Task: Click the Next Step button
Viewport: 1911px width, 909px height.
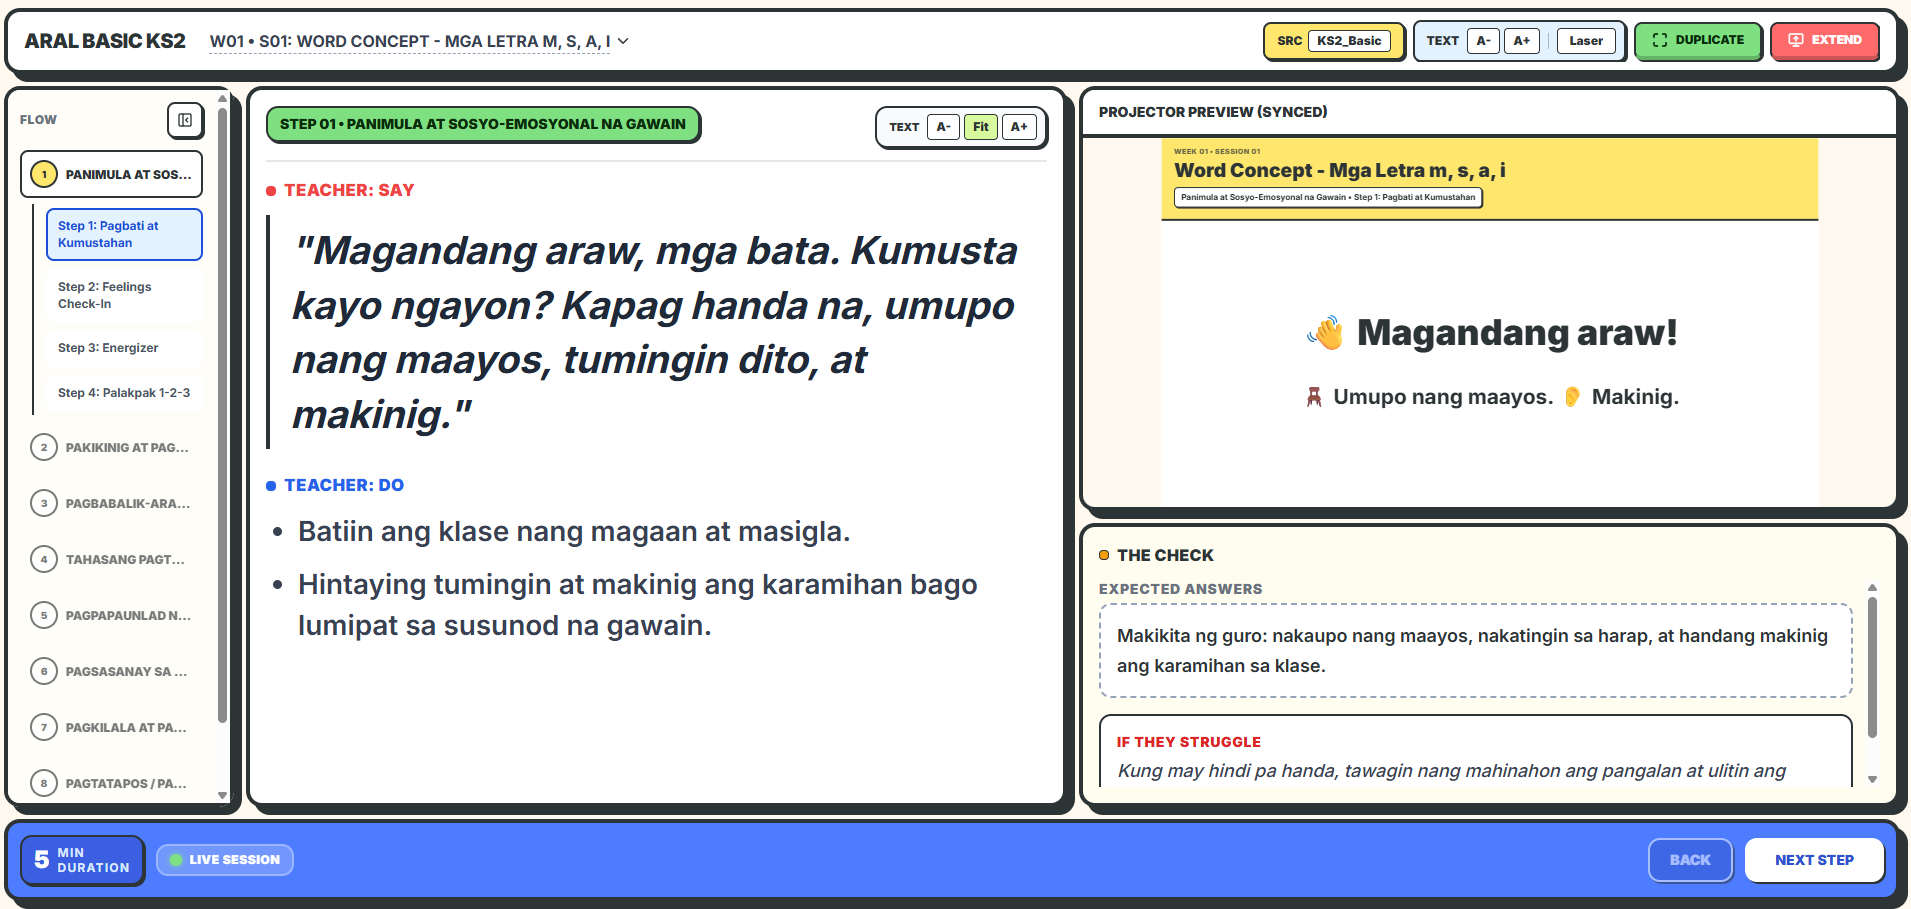Action: [x=1814, y=860]
